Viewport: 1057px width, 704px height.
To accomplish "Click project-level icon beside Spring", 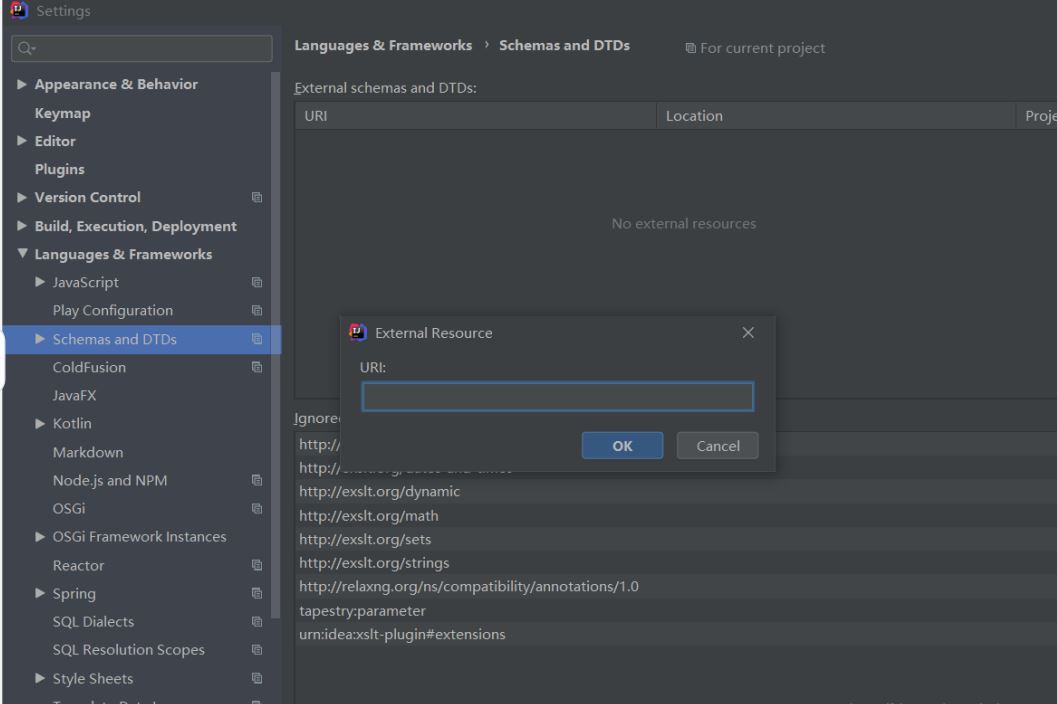I will click(x=257, y=594).
